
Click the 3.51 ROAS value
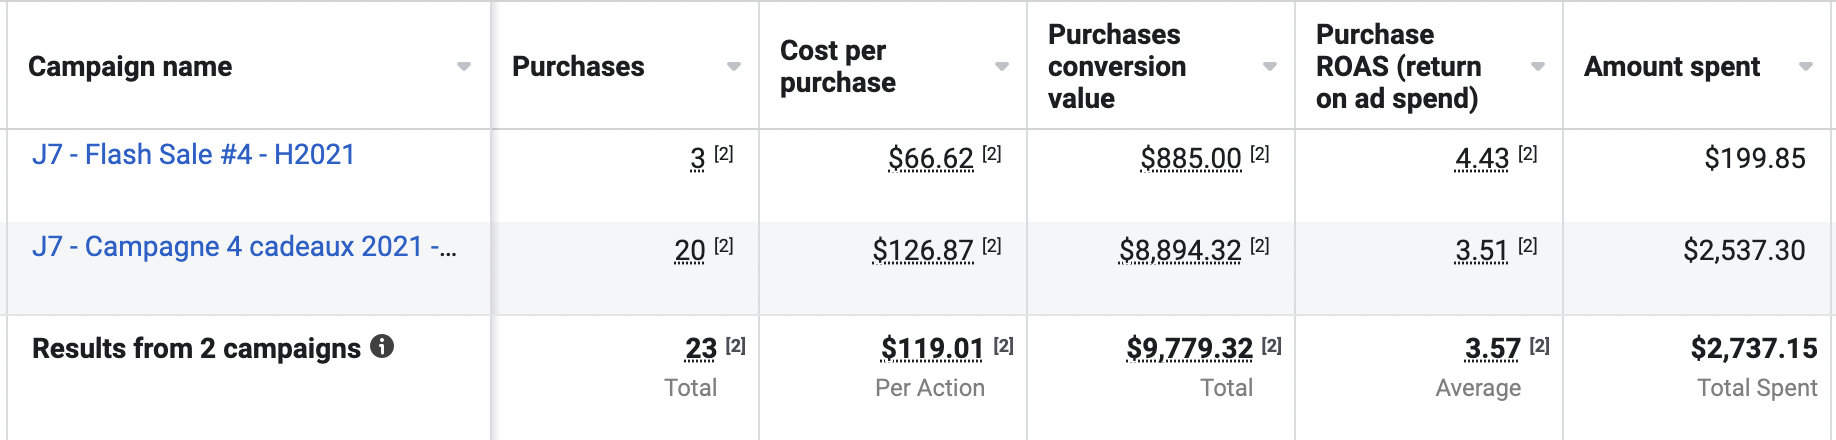(1481, 250)
